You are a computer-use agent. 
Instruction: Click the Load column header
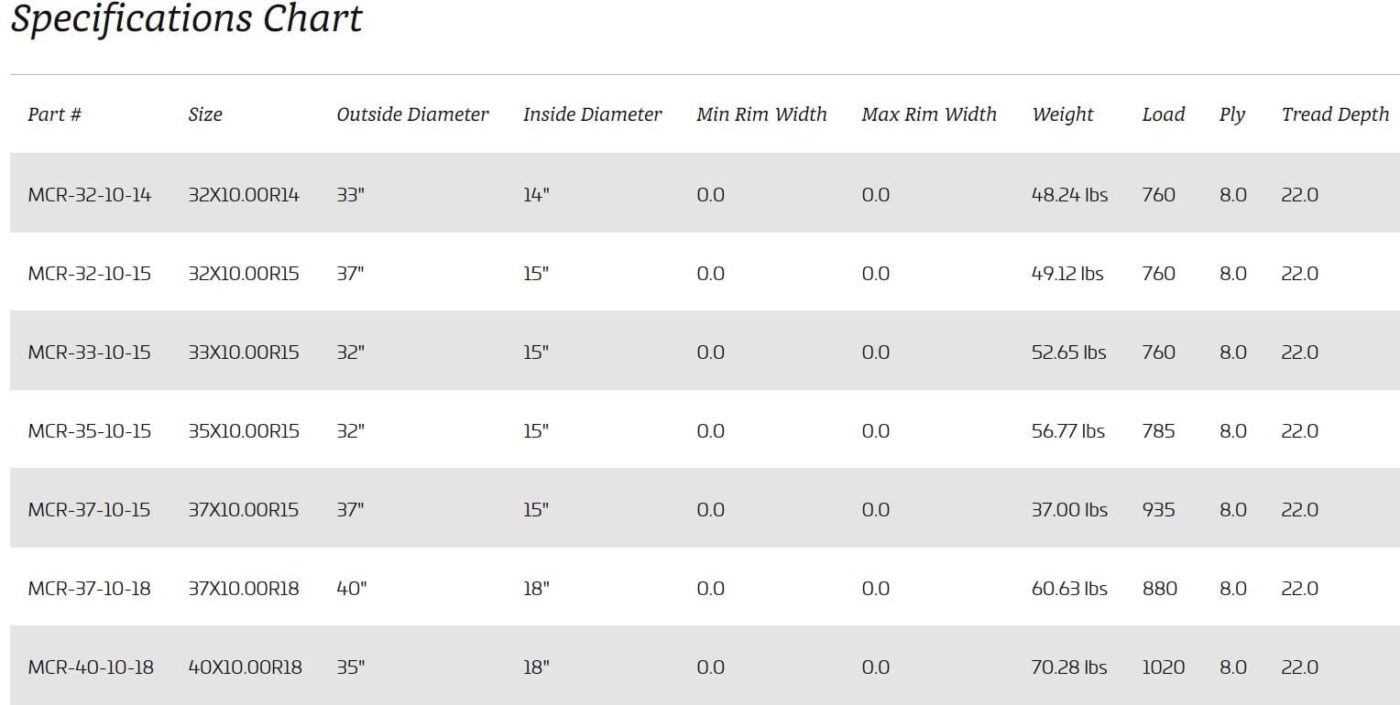pos(1163,115)
